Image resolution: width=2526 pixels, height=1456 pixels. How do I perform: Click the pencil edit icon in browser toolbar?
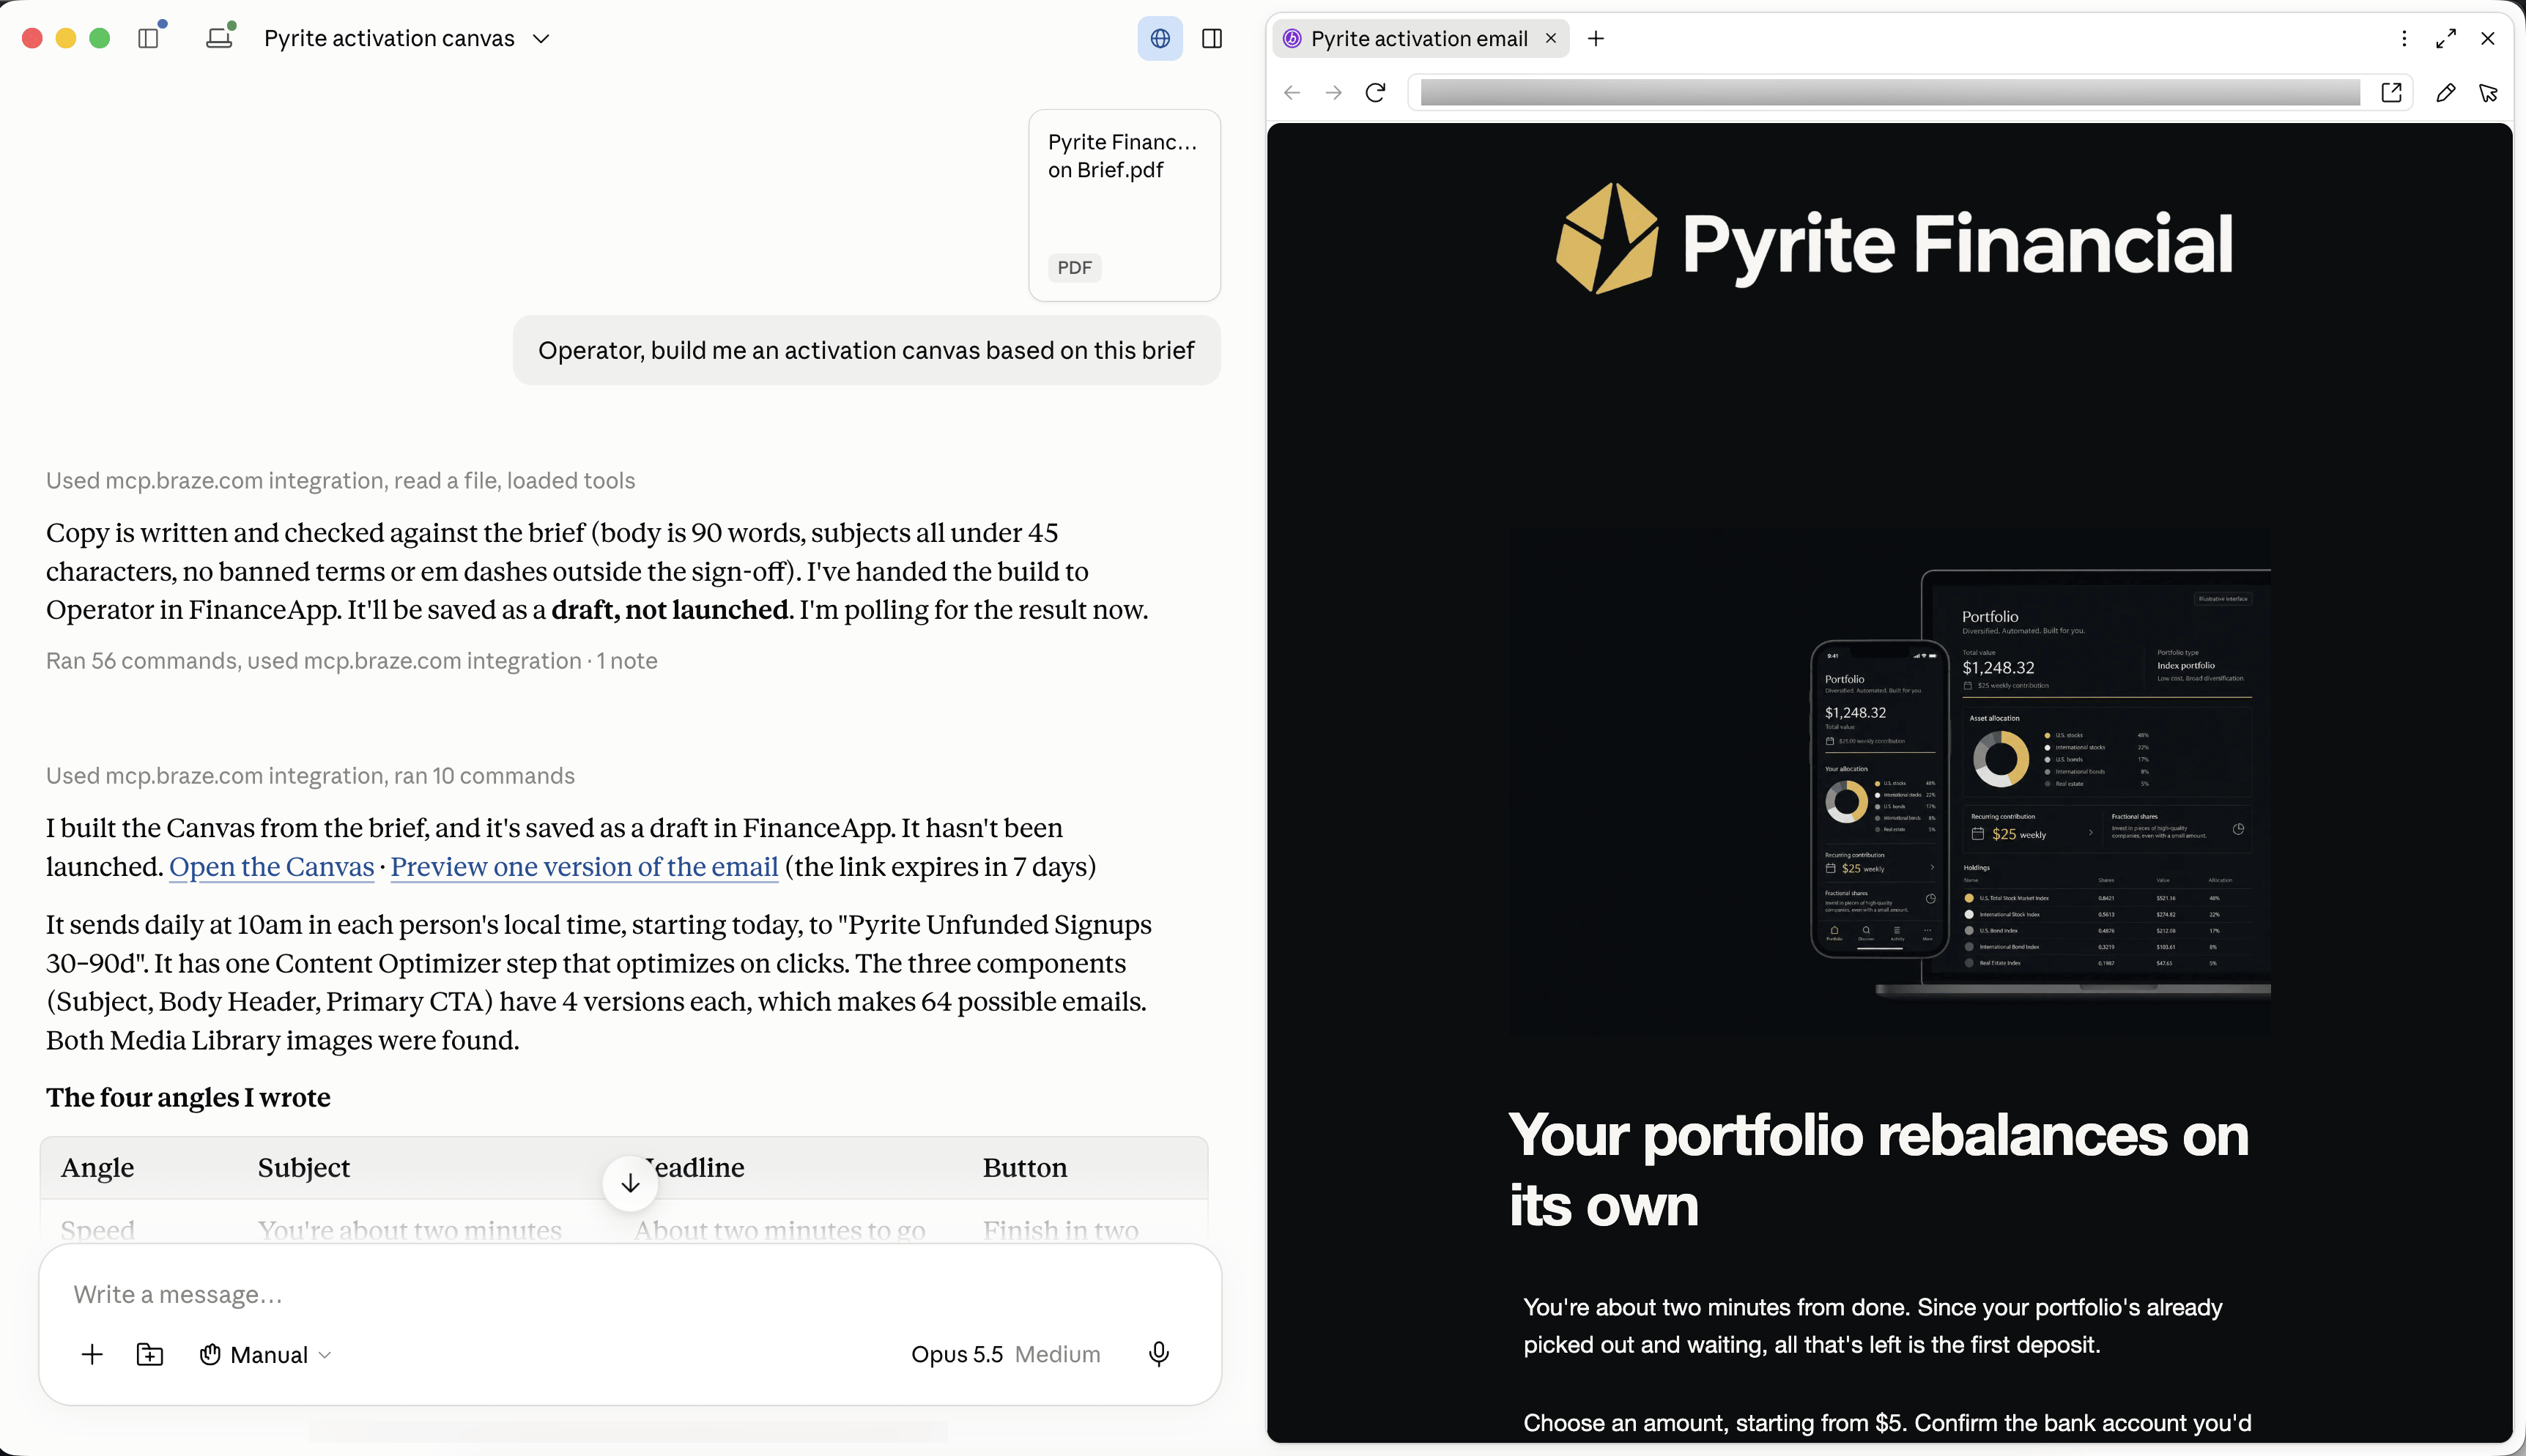(2446, 92)
